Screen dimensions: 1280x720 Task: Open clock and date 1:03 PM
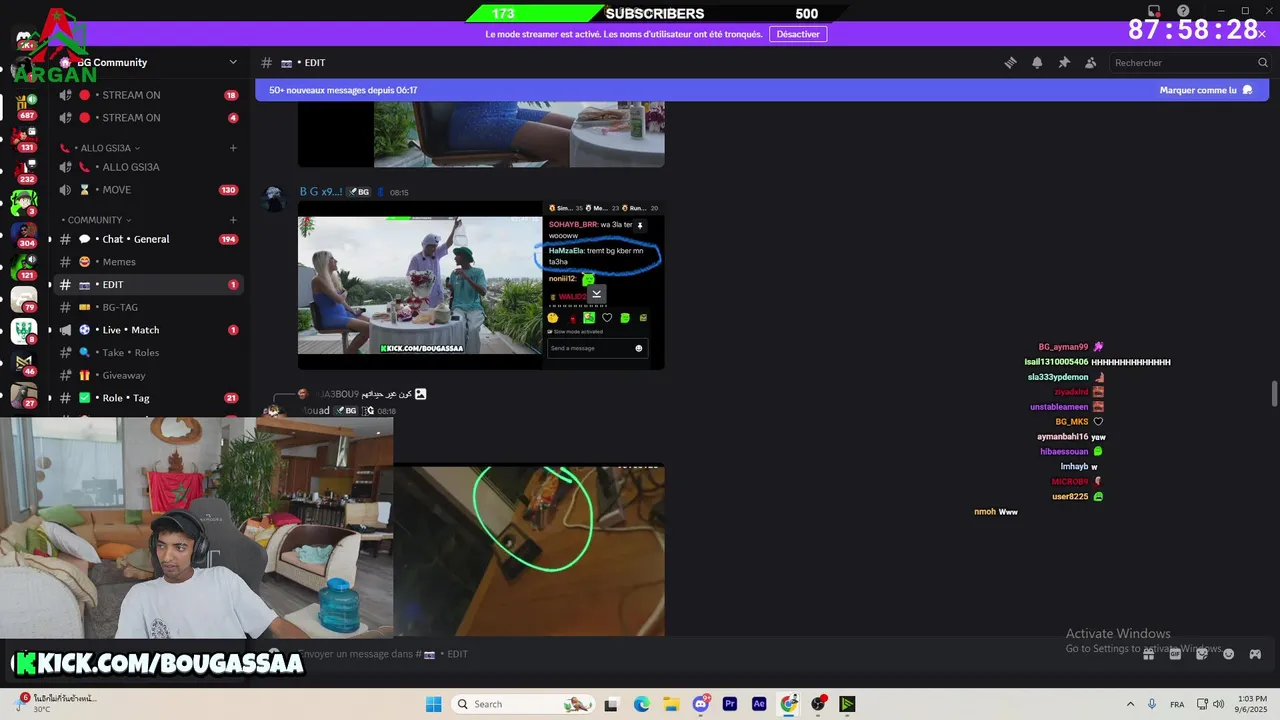coord(1252,704)
